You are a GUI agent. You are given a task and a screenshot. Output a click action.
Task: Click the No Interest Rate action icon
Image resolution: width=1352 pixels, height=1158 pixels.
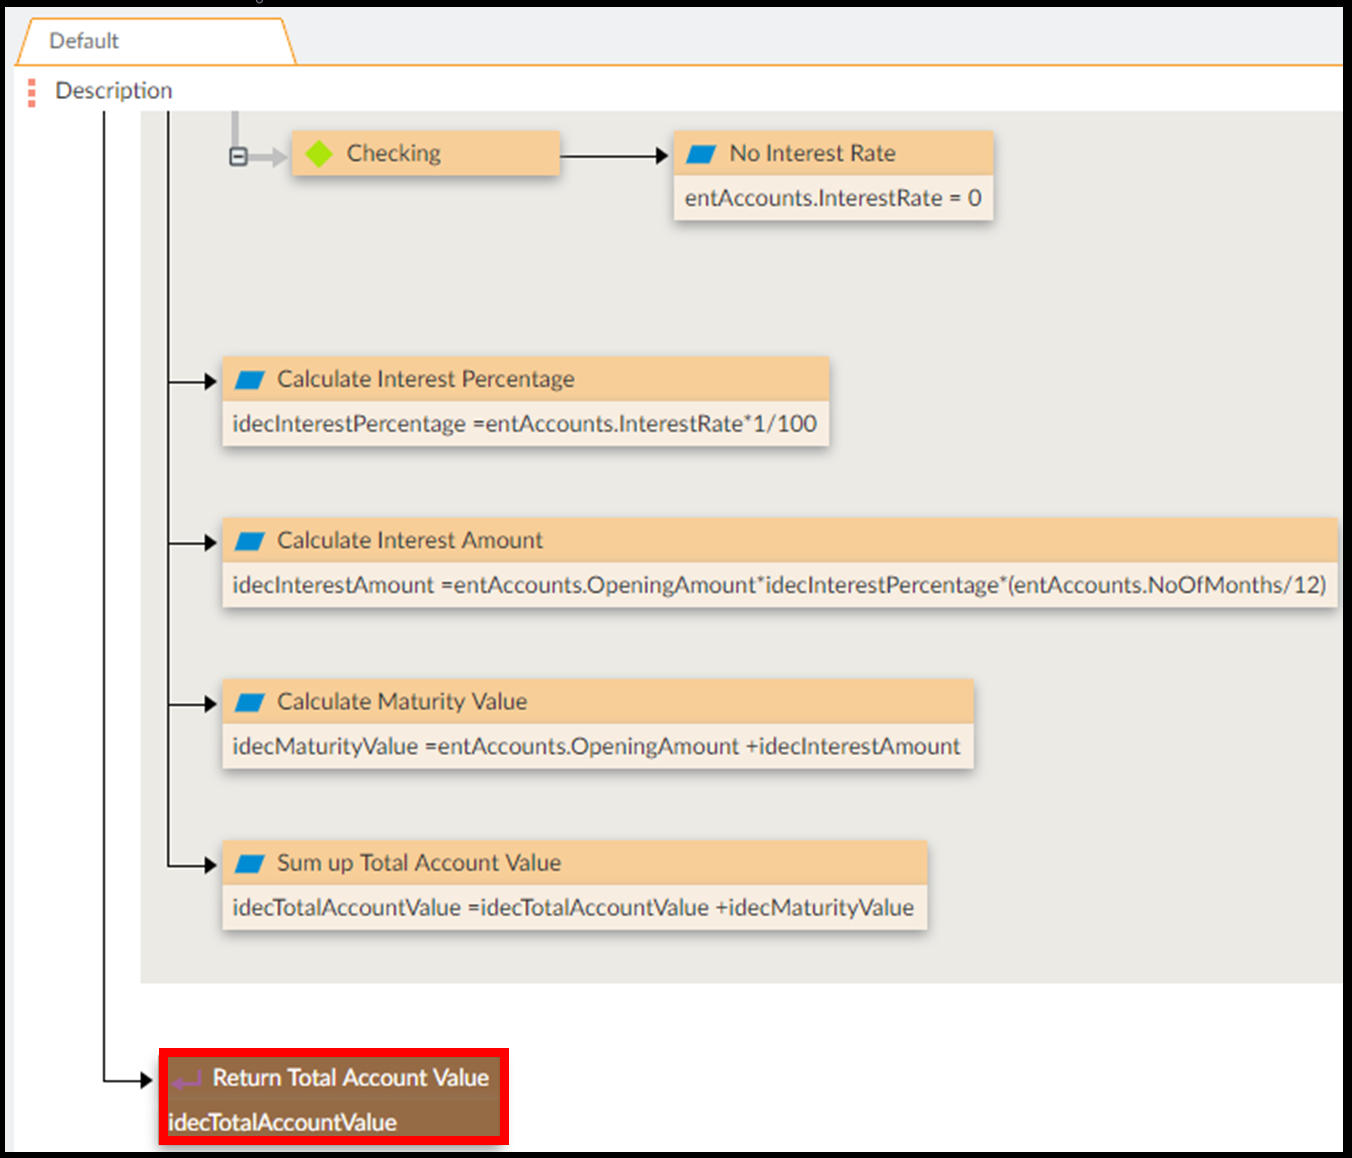pos(701,154)
